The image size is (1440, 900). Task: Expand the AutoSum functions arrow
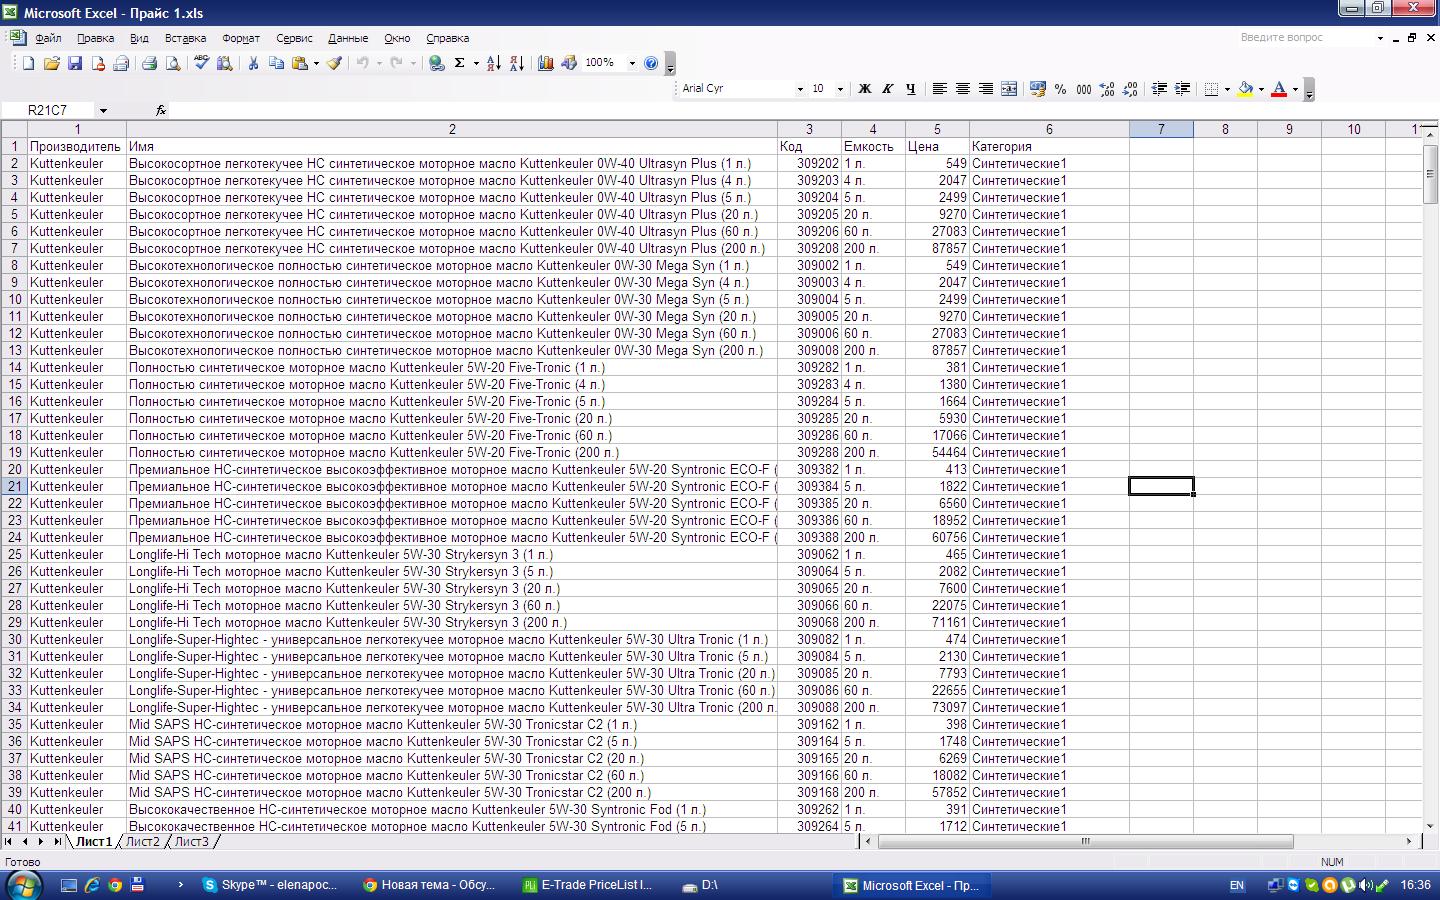(475, 63)
